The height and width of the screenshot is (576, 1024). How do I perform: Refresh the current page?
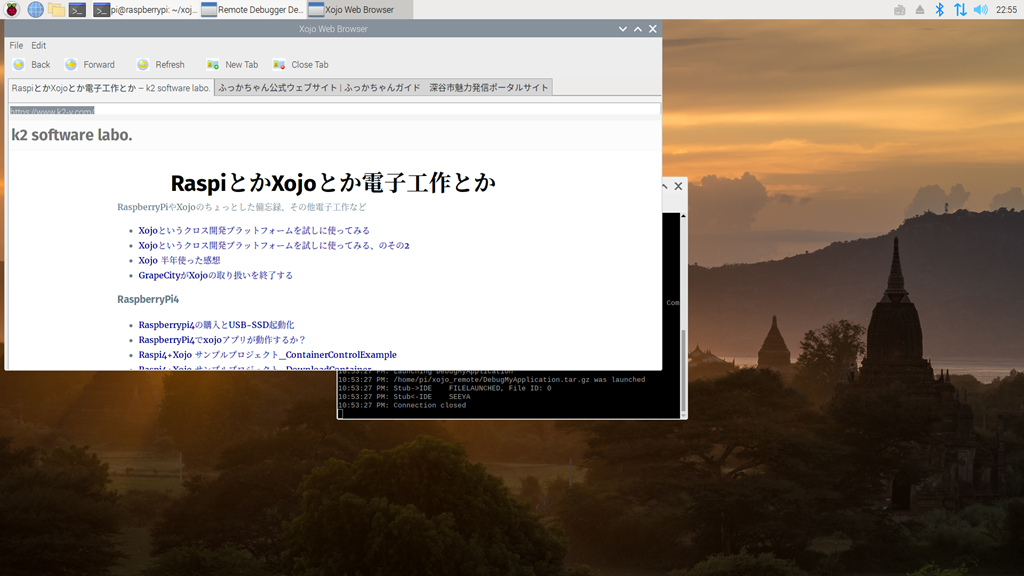click(161, 65)
